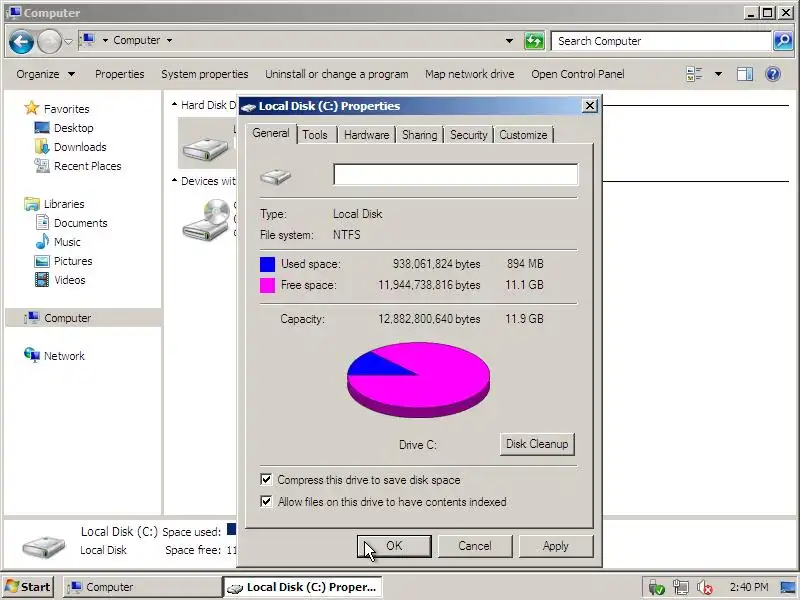Collapse the Hard Disk Drives group
This screenshot has width=800, height=600.
(x=174, y=105)
